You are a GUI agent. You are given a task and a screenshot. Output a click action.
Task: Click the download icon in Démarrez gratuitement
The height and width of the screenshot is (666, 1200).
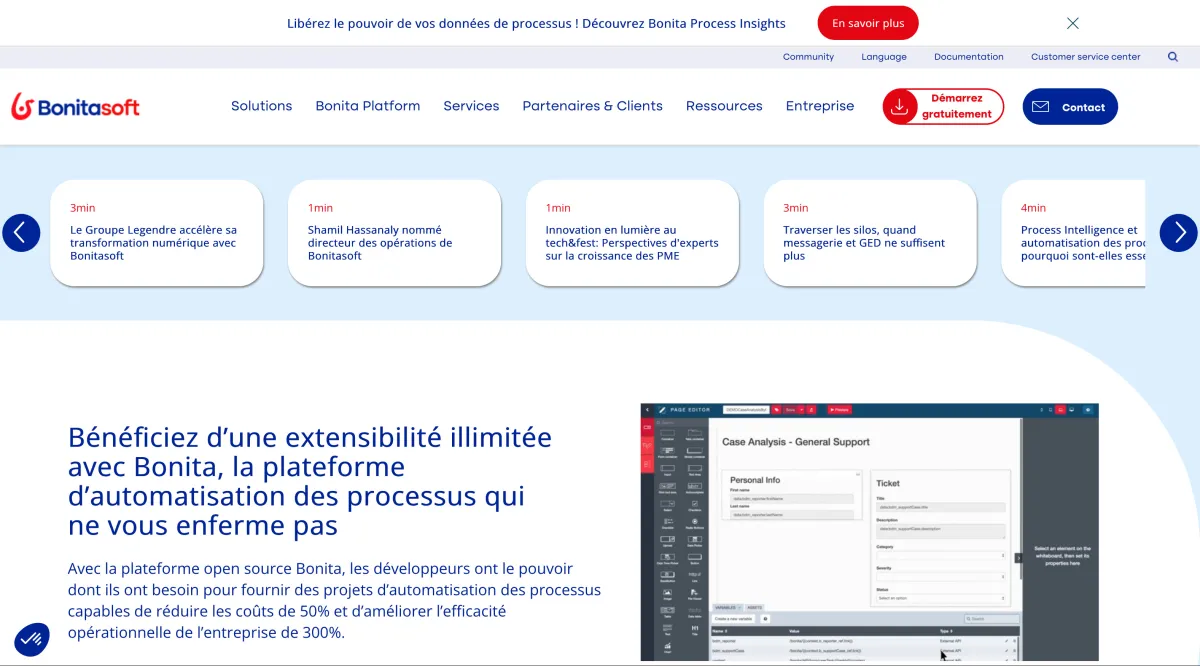[900, 107]
